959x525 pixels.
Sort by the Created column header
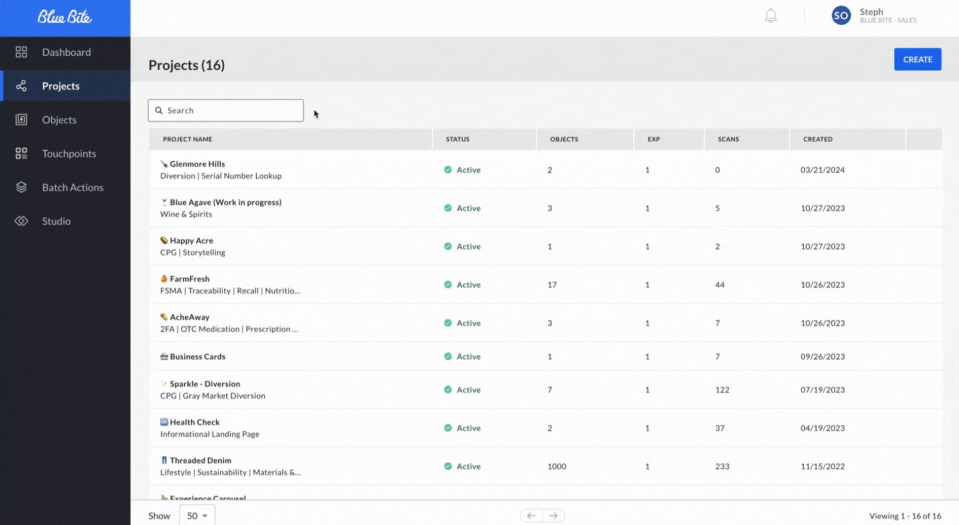point(818,139)
